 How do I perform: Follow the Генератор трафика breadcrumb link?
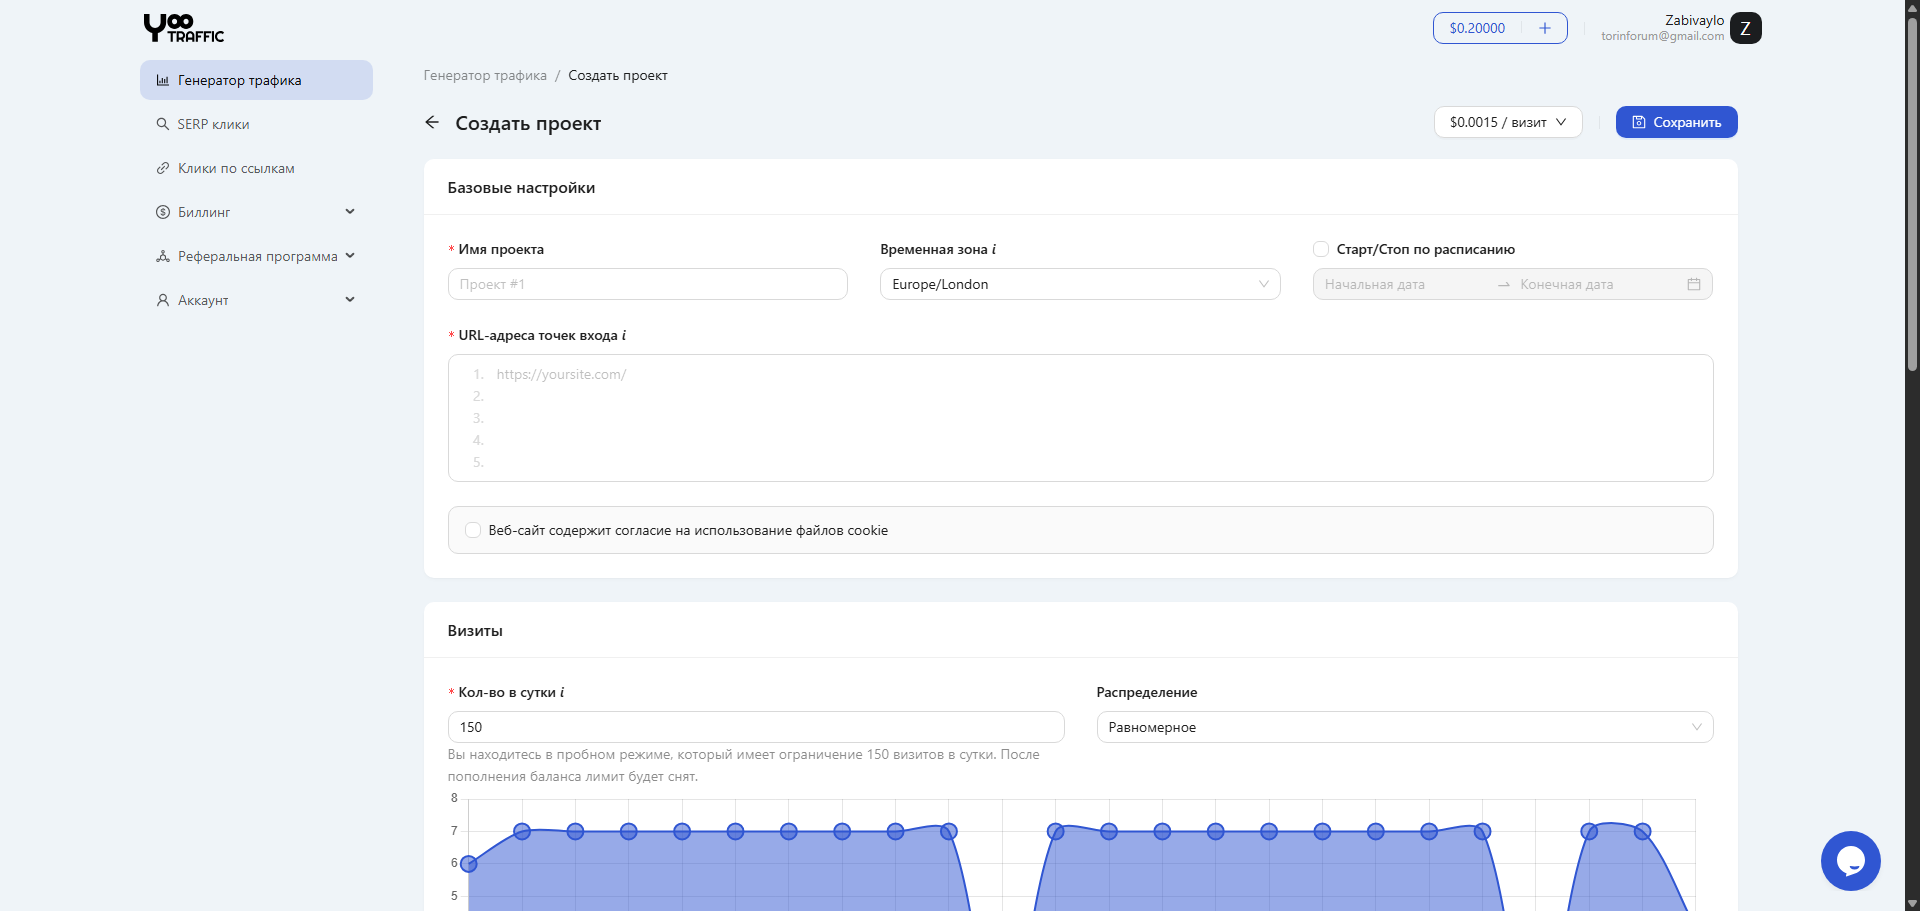(x=485, y=75)
